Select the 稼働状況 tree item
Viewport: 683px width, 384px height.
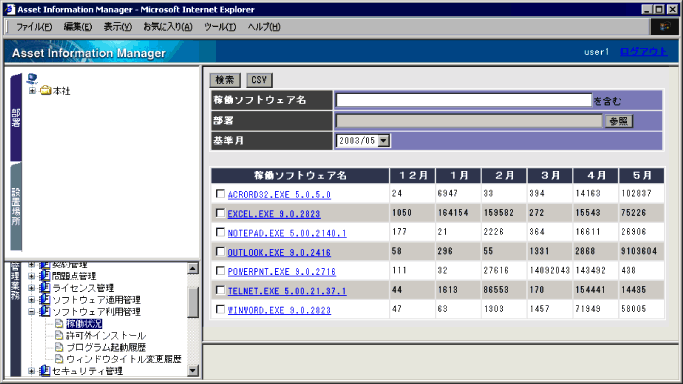point(84,323)
